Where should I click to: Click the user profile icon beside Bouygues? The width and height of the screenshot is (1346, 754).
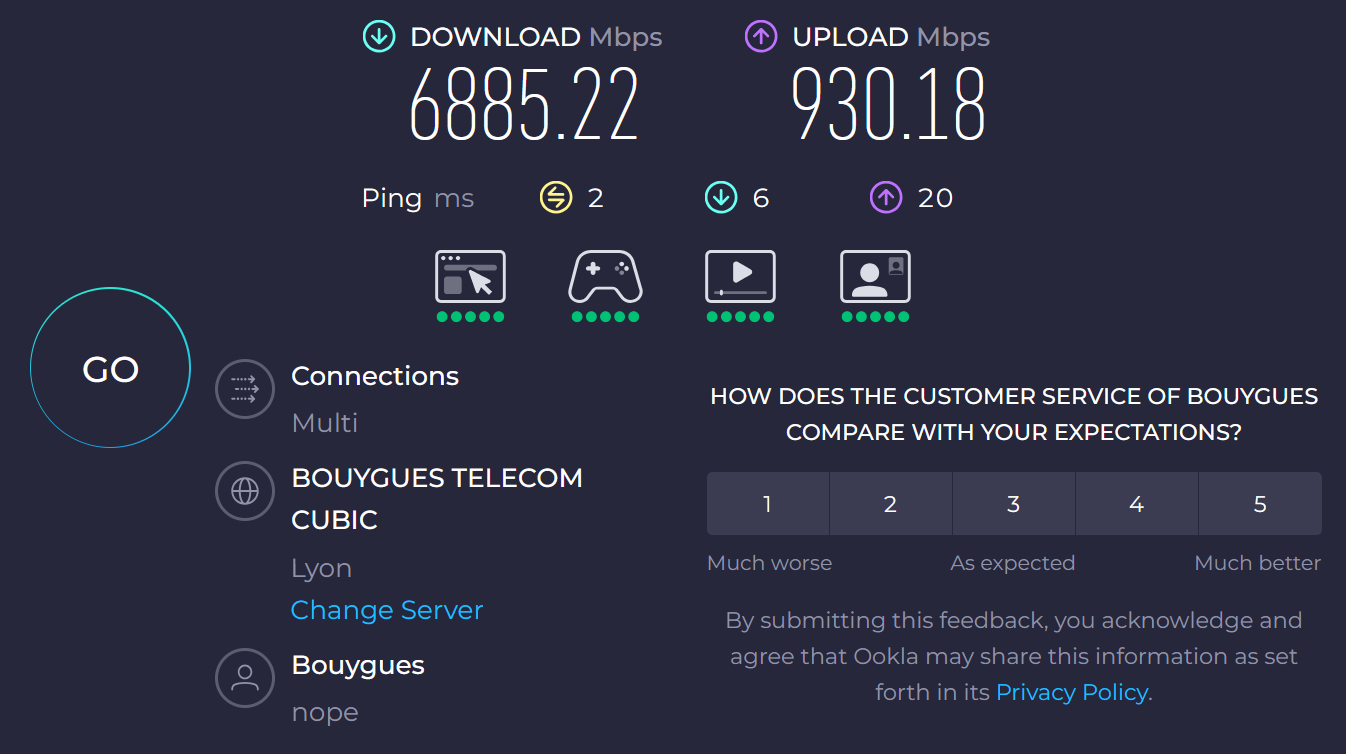245,678
